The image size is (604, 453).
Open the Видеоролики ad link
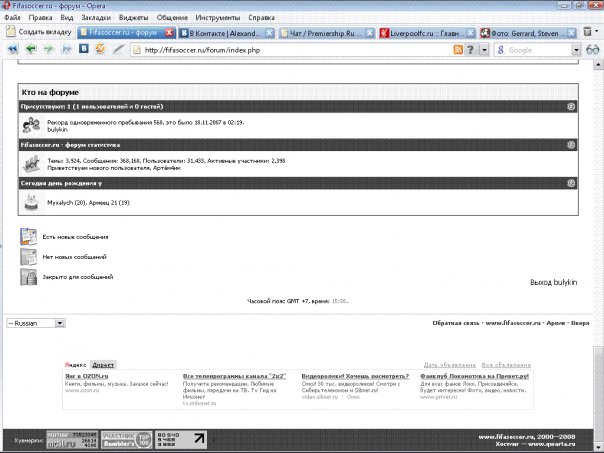point(355,376)
